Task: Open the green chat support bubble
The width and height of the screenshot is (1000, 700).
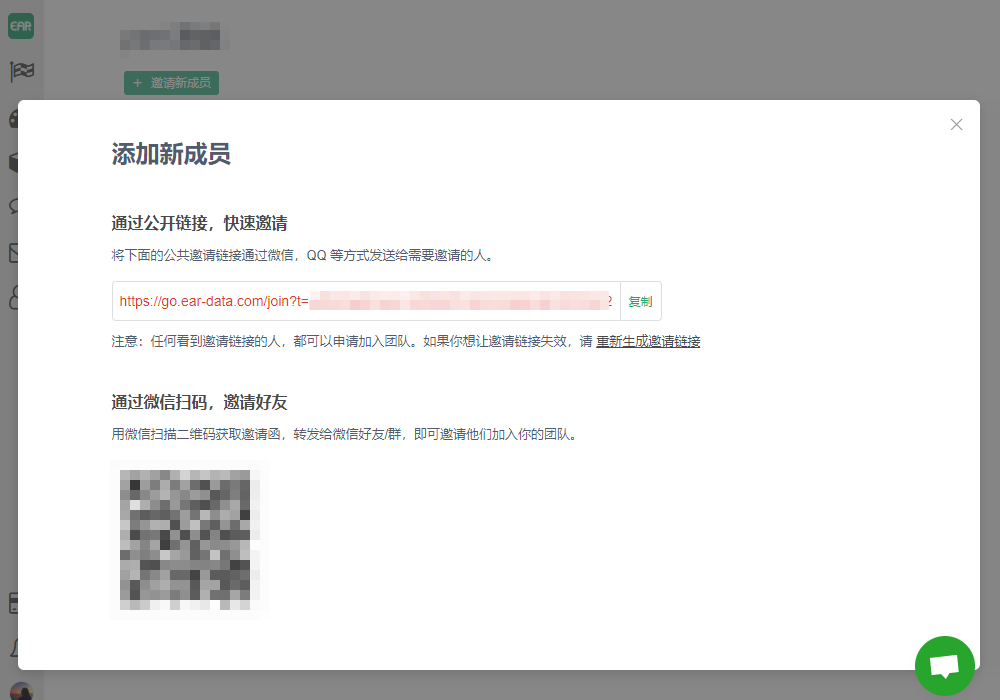Action: pos(945,666)
